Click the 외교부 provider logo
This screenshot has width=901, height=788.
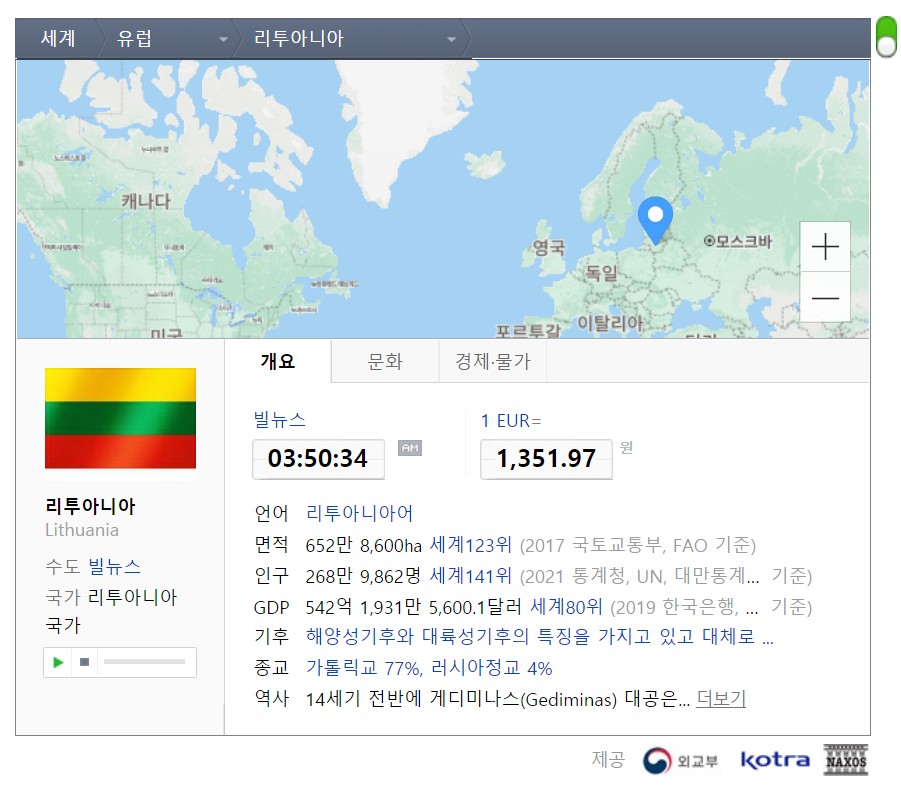click(x=680, y=760)
